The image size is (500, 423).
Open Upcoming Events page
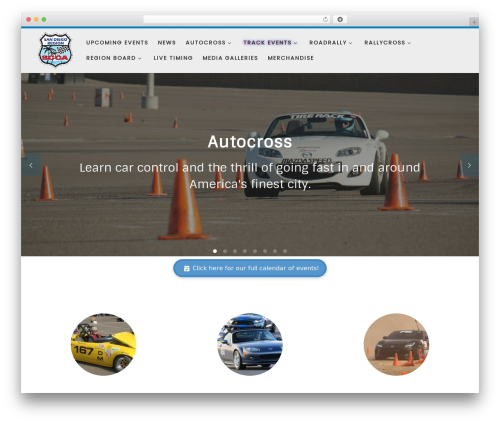[117, 43]
